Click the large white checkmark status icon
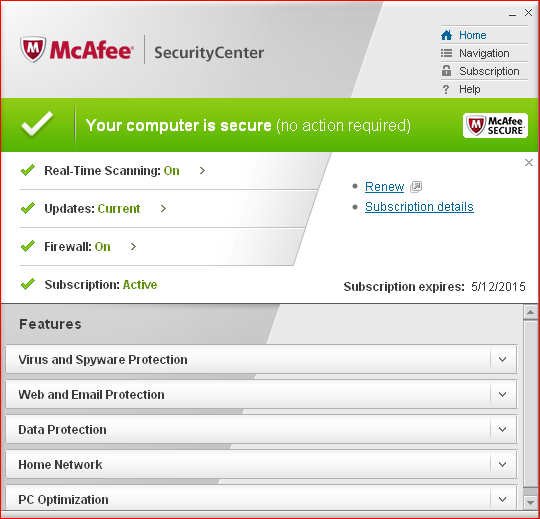Screen dimensions: 540x519 point(37,123)
